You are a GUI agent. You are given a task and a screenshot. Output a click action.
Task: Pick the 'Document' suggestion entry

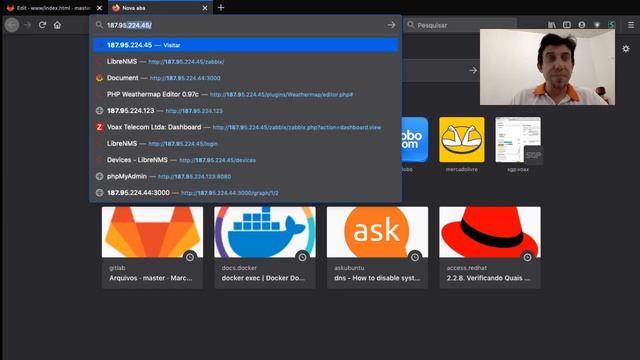(x=245, y=78)
